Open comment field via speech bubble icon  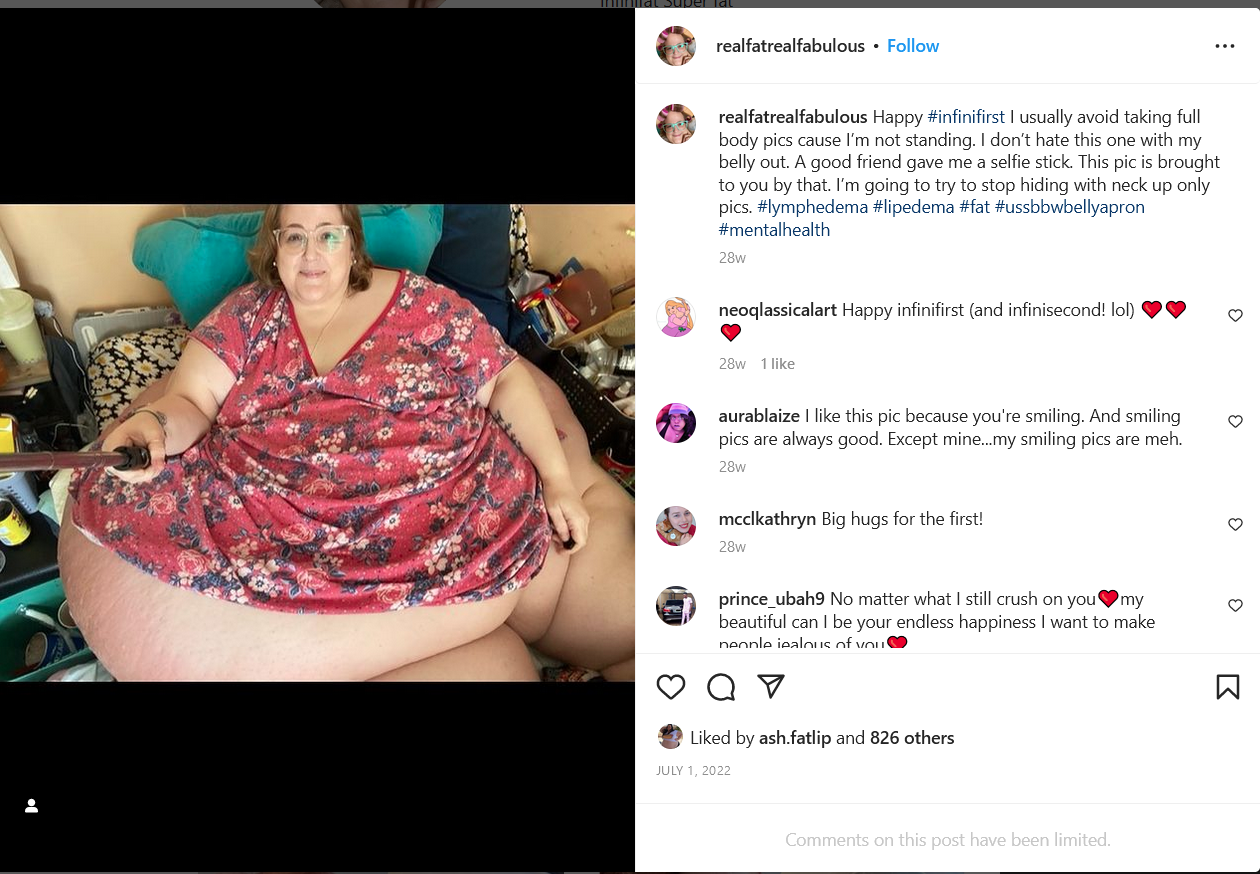pyautogui.click(x=721, y=687)
